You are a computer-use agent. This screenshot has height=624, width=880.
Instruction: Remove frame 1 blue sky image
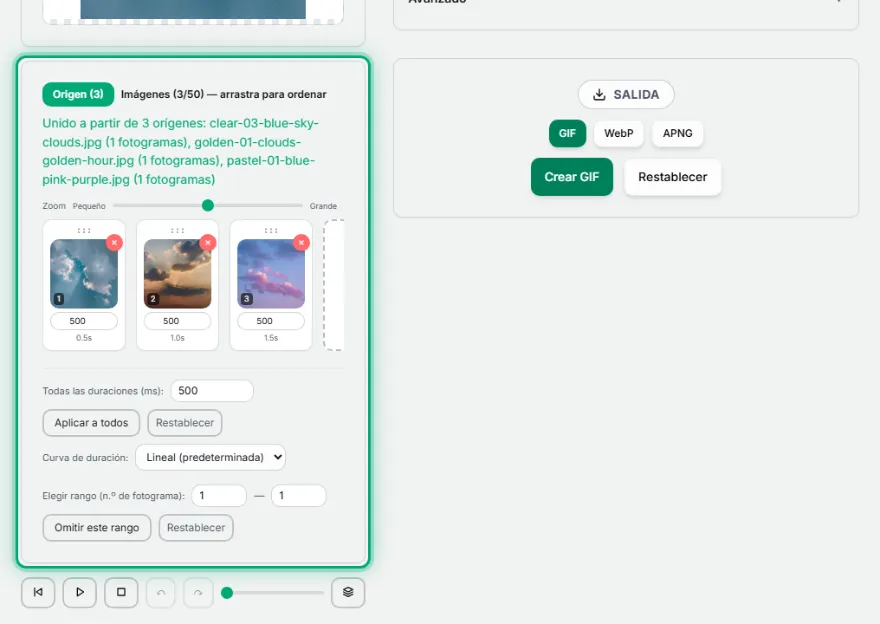pyautogui.click(x=114, y=242)
